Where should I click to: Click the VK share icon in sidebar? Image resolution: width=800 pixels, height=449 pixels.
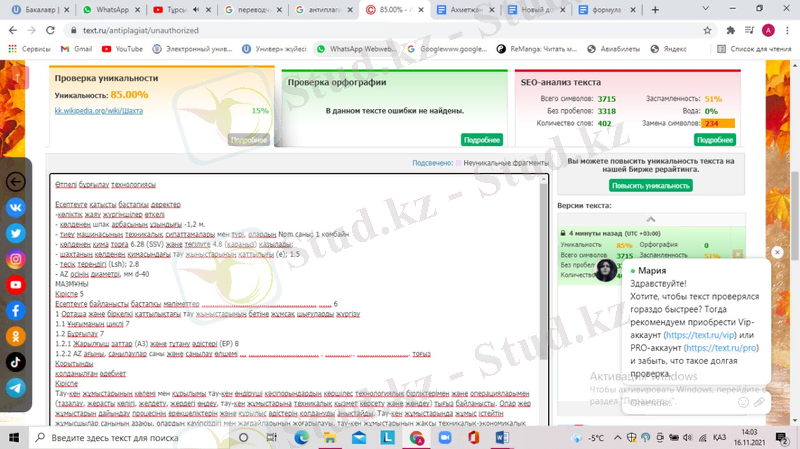(x=16, y=208)
